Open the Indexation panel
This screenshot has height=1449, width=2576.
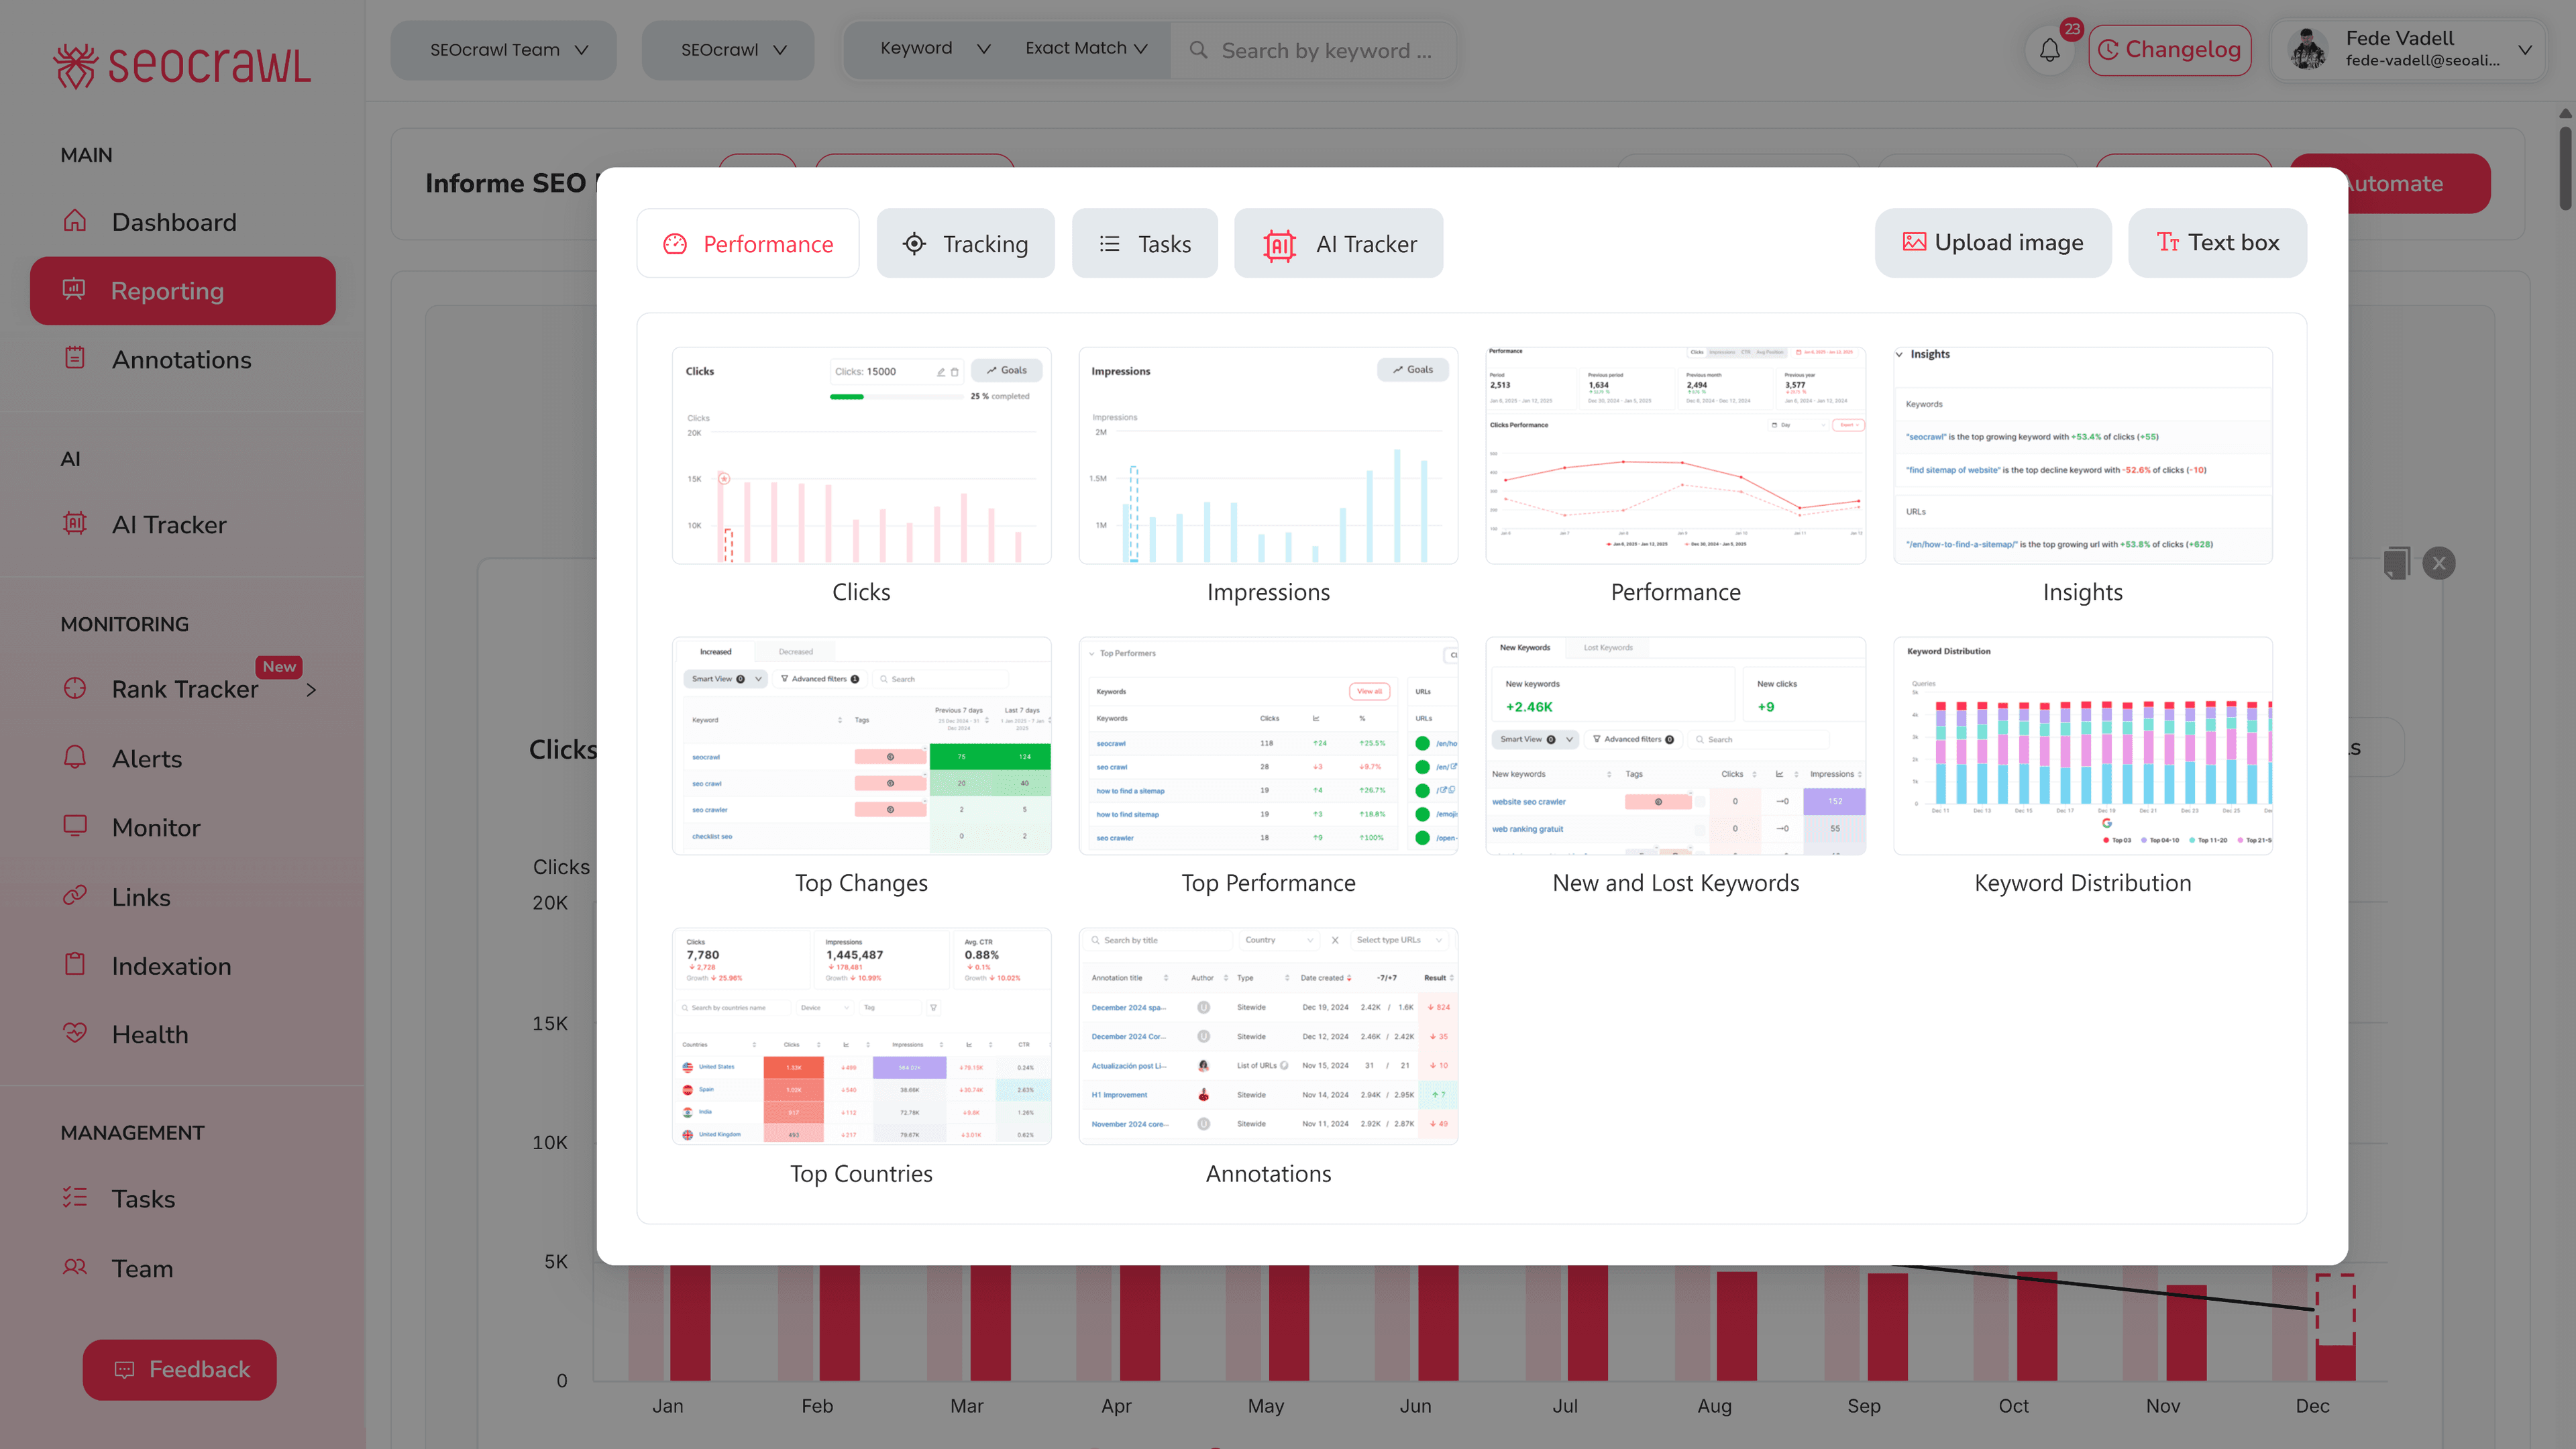pyautogui.click(x=171, y=965)
